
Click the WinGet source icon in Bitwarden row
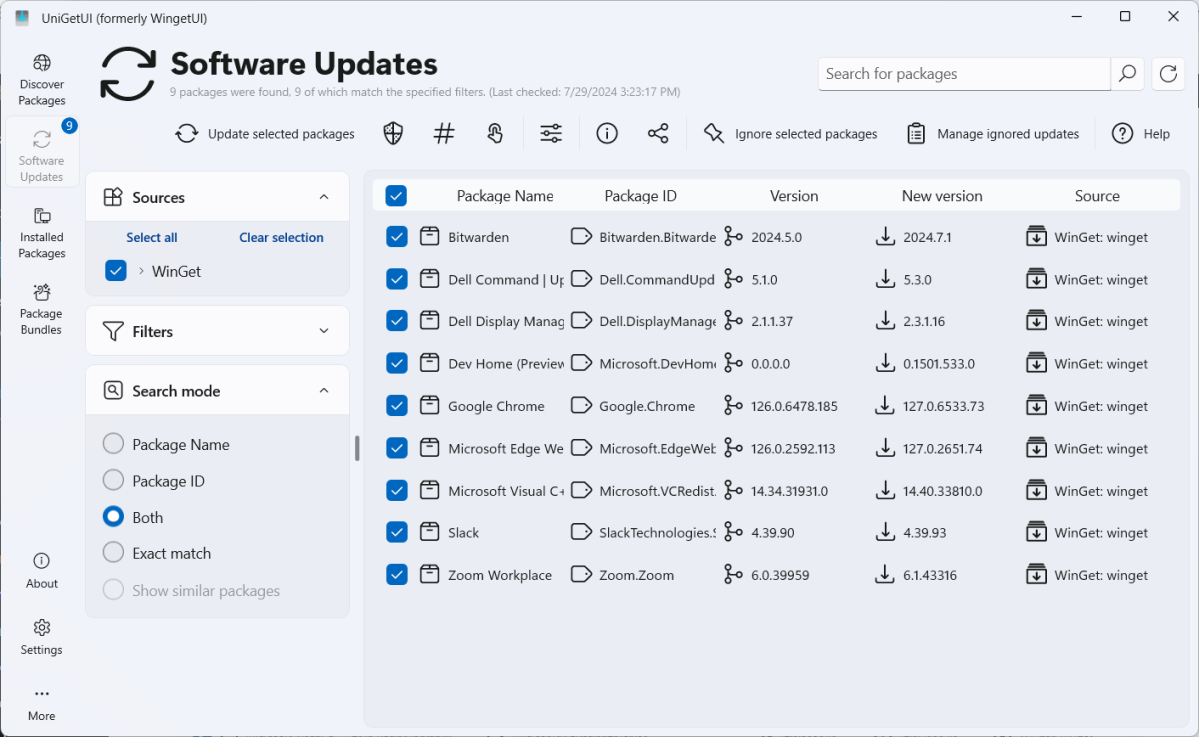coord(1036,236)
